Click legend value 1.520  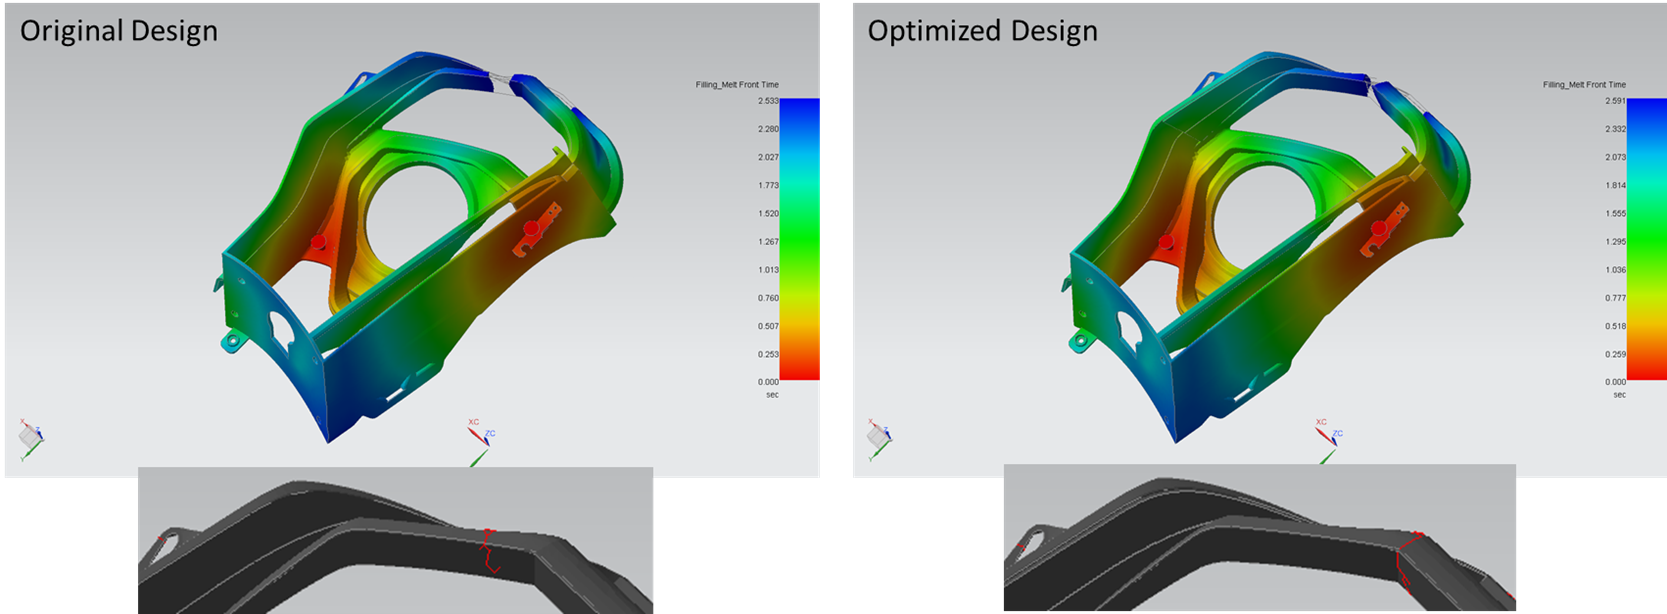click(x=768, y=213)
